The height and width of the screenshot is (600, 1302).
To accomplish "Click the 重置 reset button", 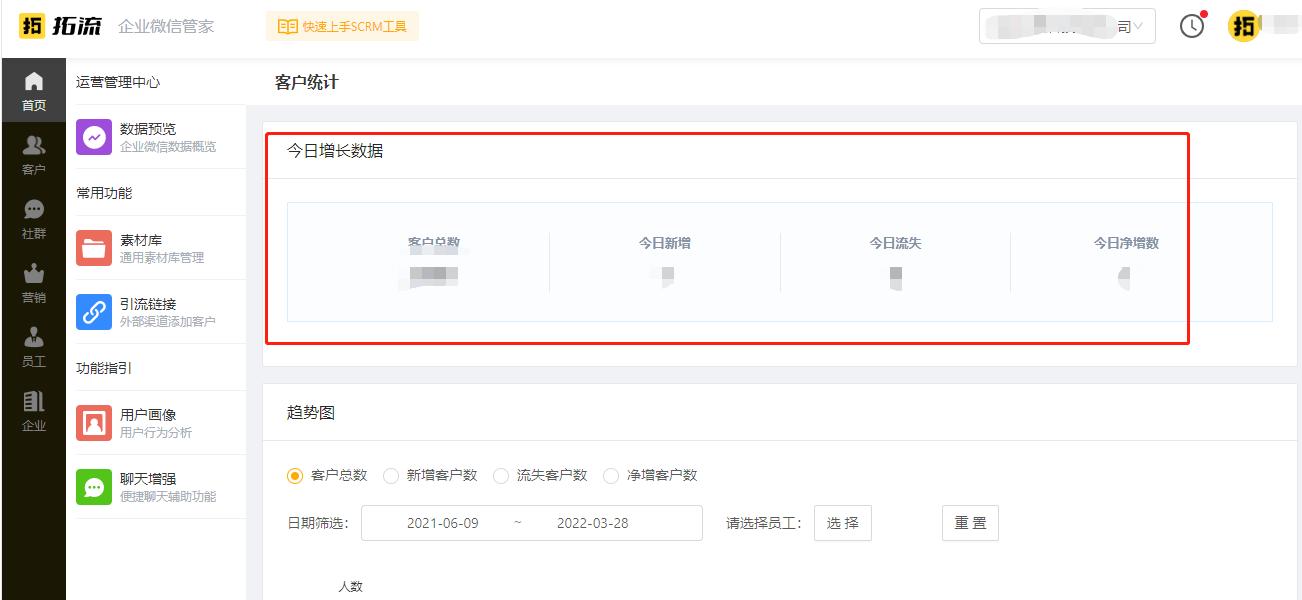I will coord(968,522).
